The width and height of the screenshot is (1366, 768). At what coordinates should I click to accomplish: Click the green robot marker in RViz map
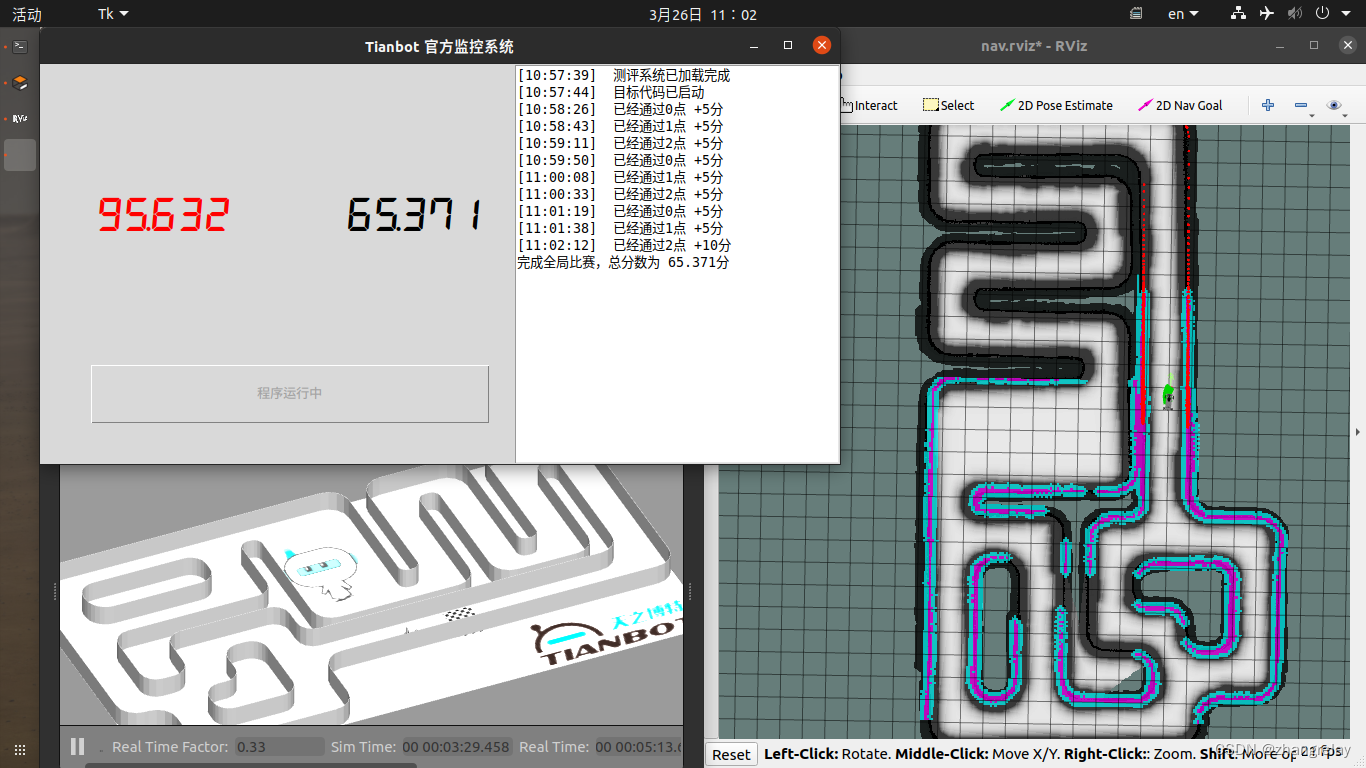pyautogui.click(x=1167, y=393)
